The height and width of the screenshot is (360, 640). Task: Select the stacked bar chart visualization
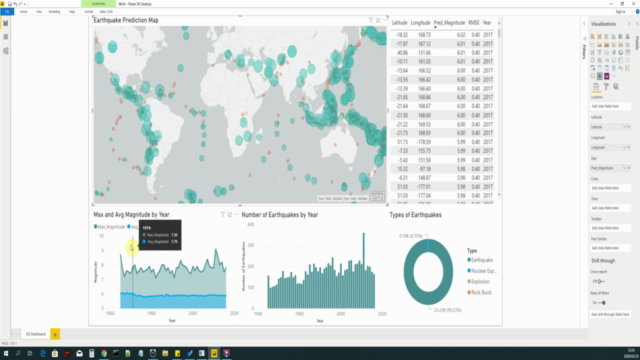593,37
